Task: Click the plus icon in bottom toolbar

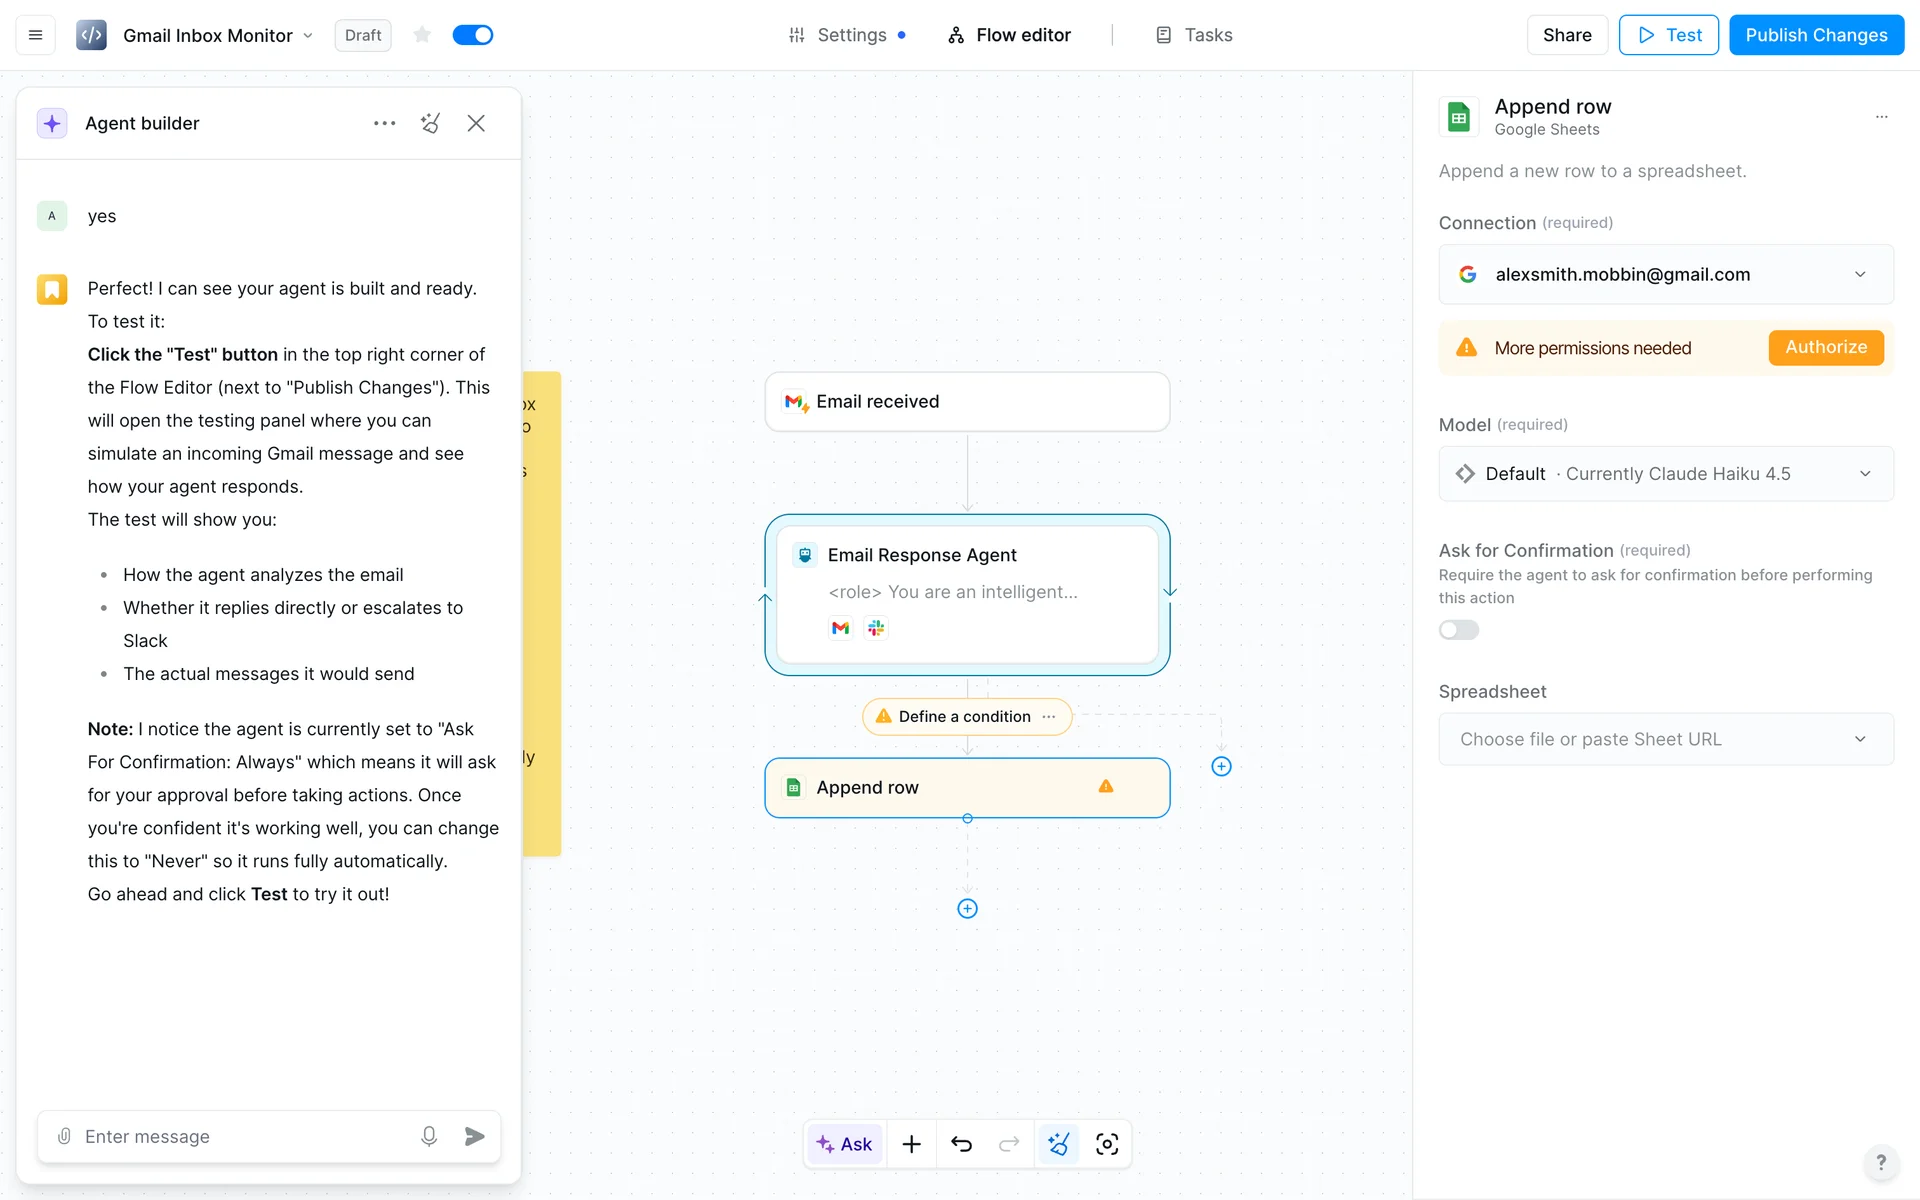Action: pyautogui.click(x=911, y=1144)
